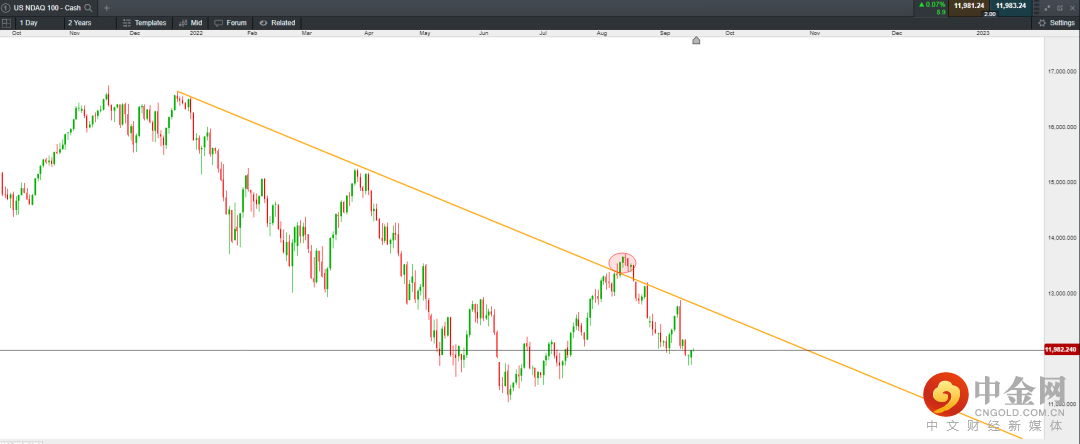
Task: Click the time axis marker triangle near September
Action: tap(697, 40)
